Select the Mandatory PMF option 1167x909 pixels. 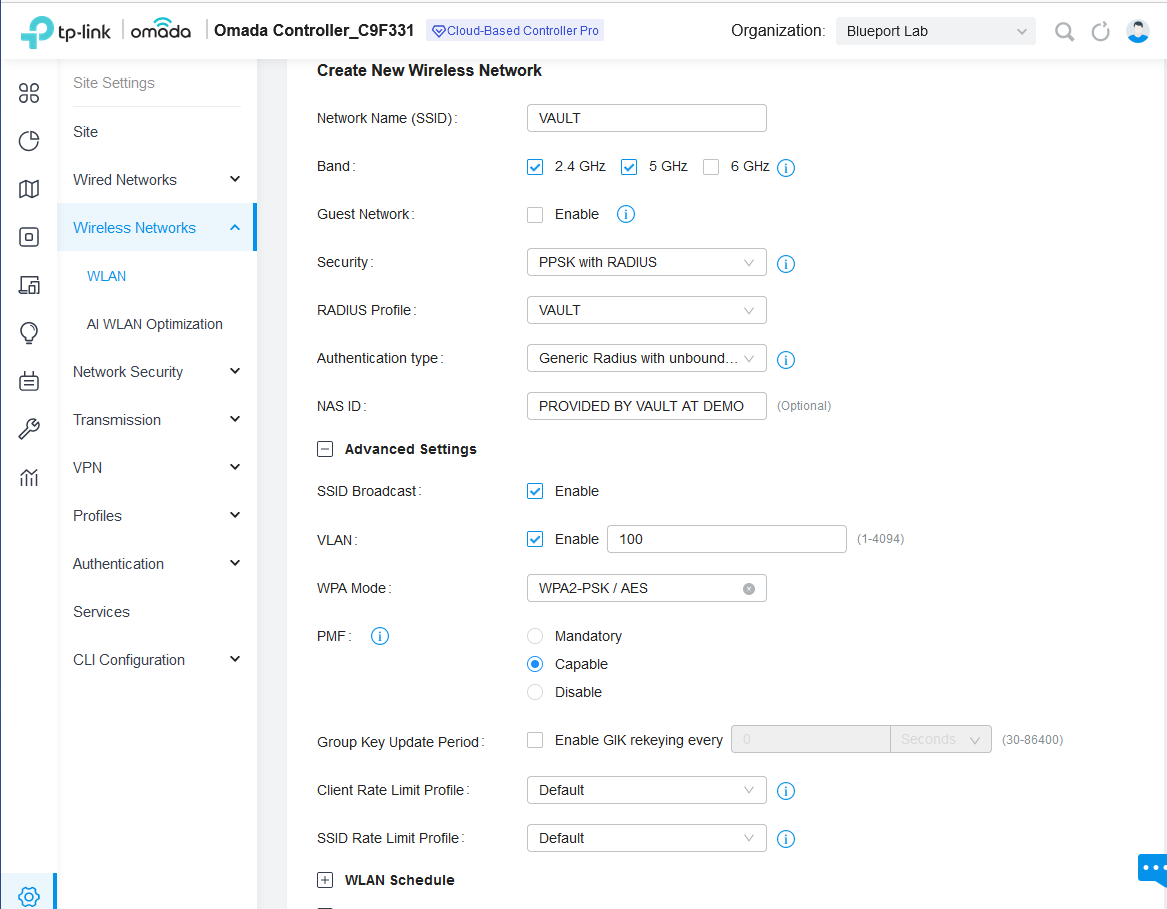[535, 636]
